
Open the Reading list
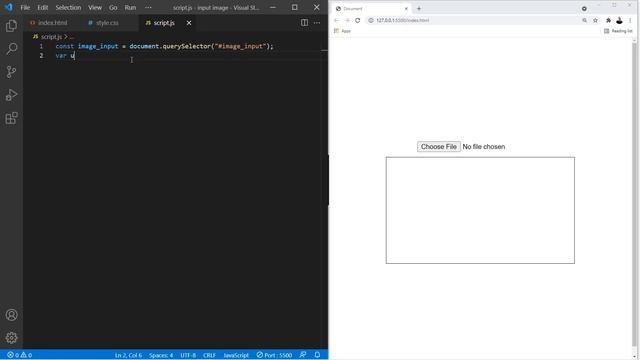[x=618, y=31]
